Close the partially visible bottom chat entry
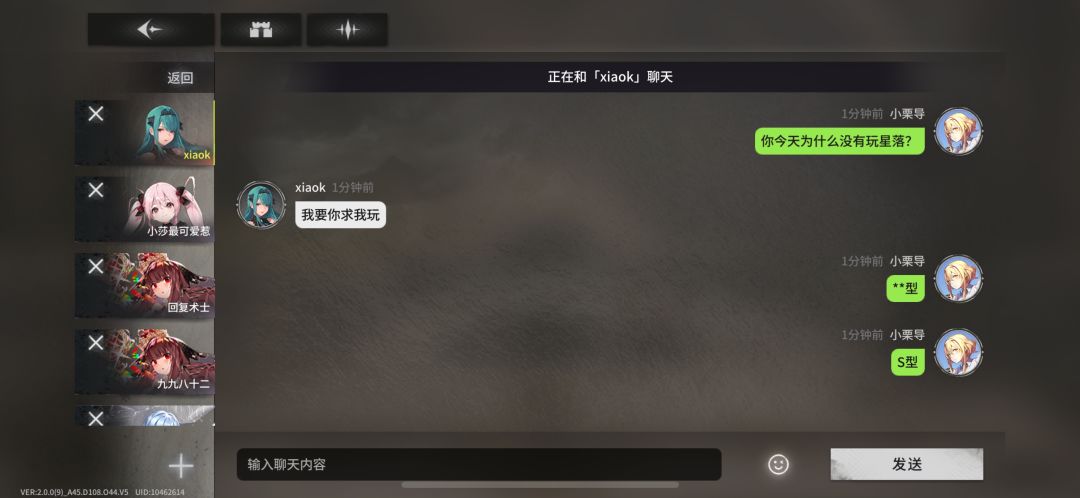The image size is (1080, 498). 96,417
